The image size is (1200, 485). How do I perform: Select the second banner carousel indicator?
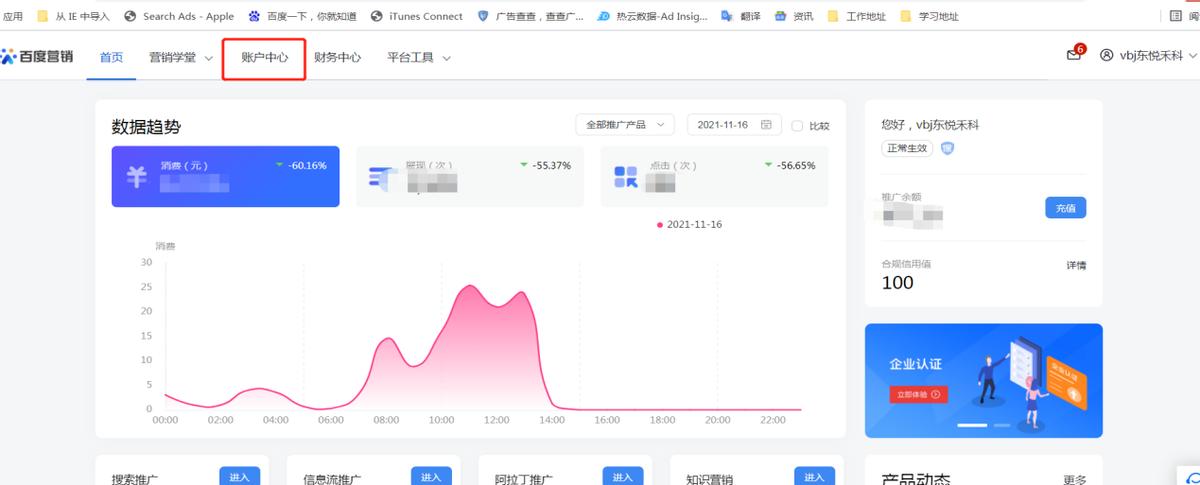point(1002,425)
